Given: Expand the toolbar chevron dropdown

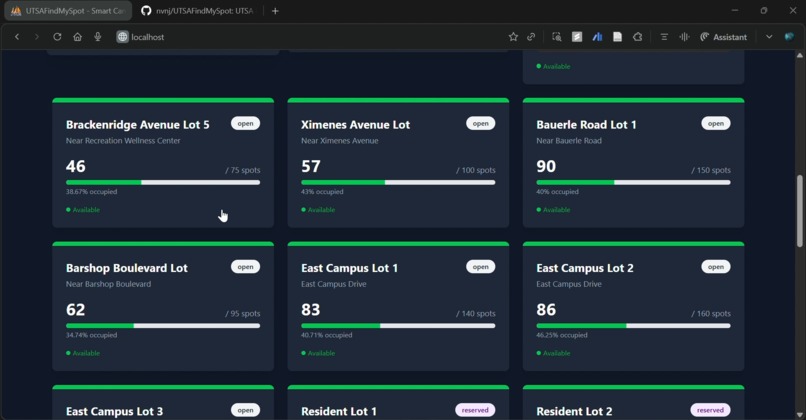Looking at the screenshot, I should (x=769, y=37).
